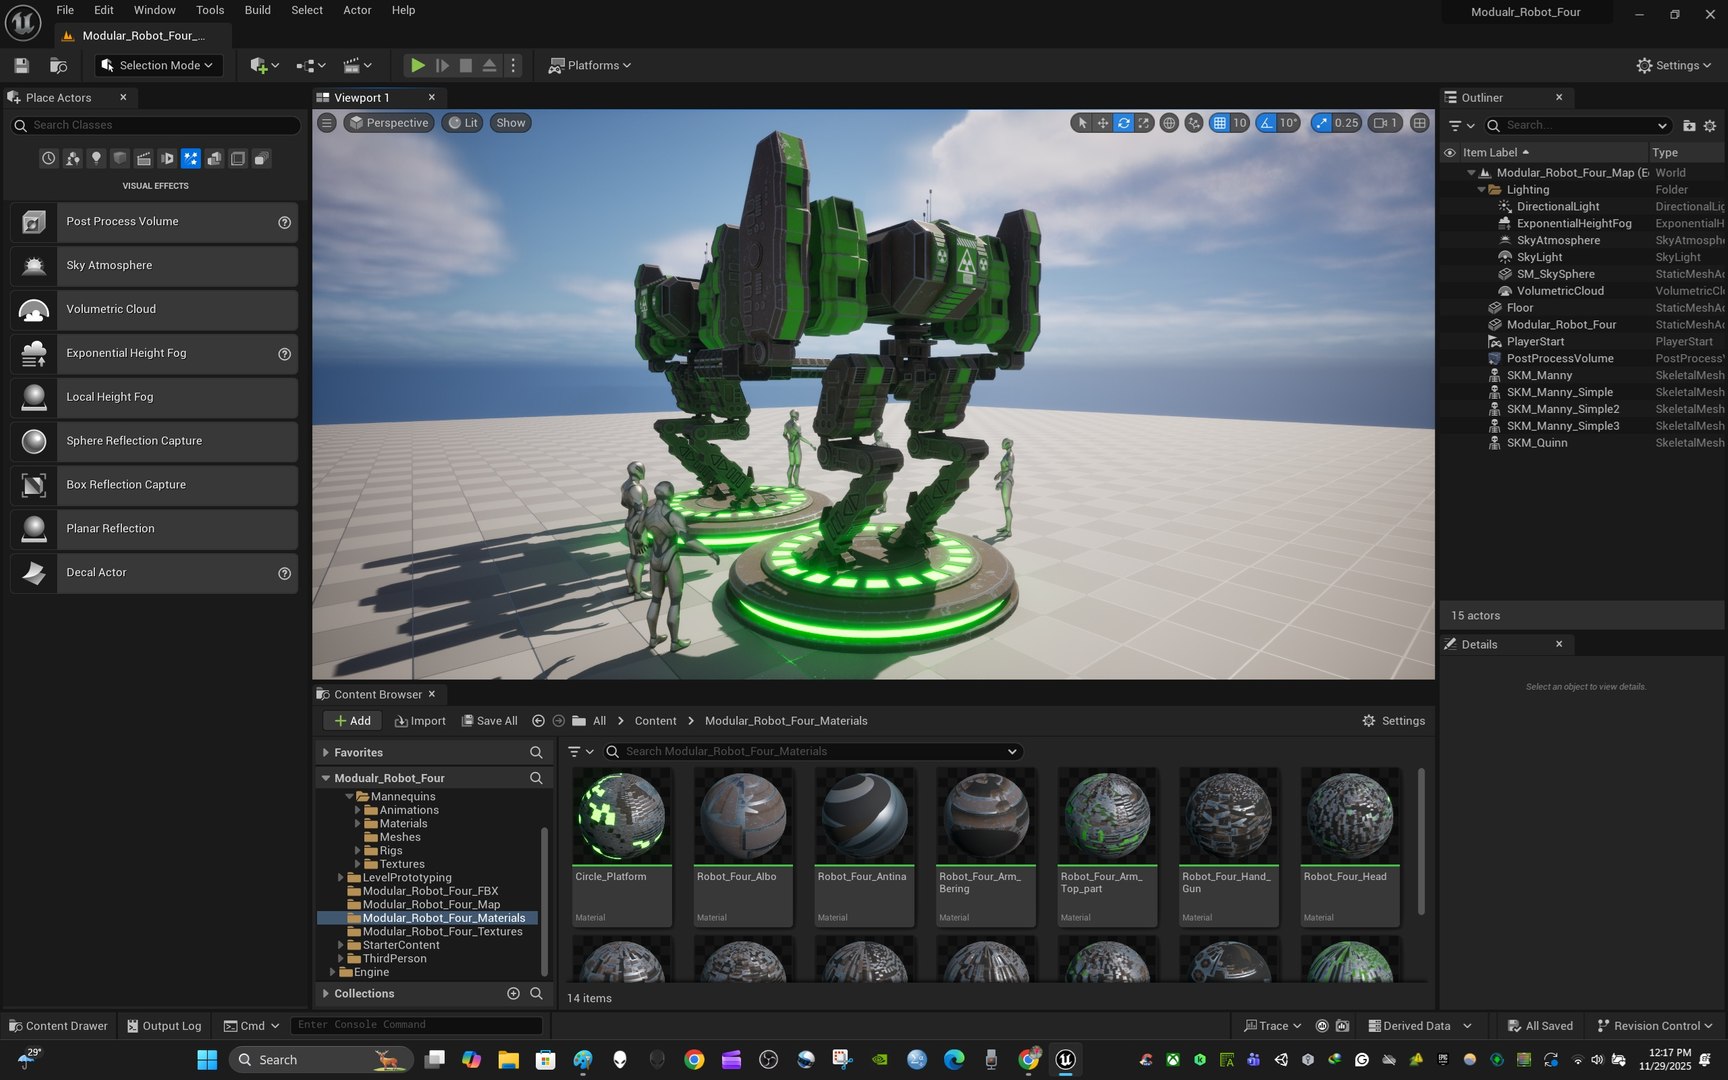Select the Recently Placed category icon
This screenshot has width=1728, height=1080.
48,159
